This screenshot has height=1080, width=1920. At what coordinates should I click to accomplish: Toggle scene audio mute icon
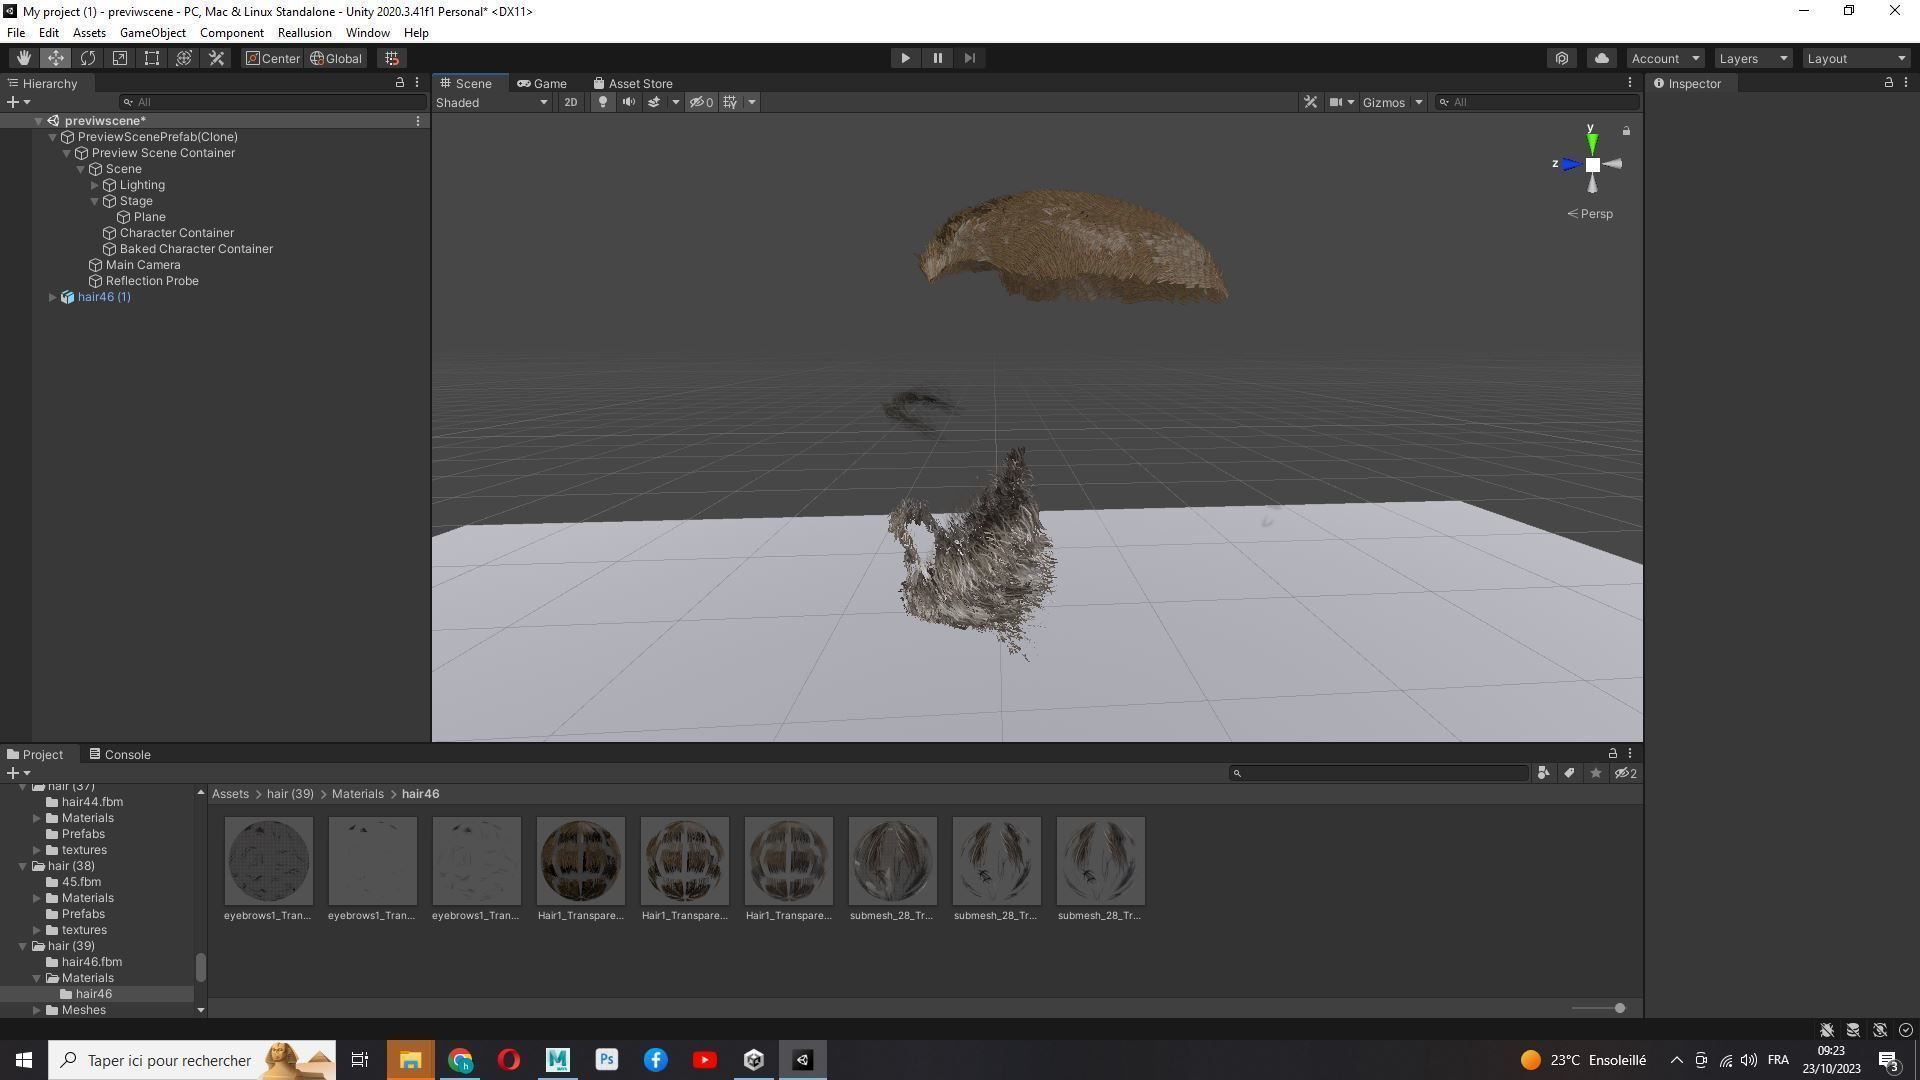click(628, 102)
